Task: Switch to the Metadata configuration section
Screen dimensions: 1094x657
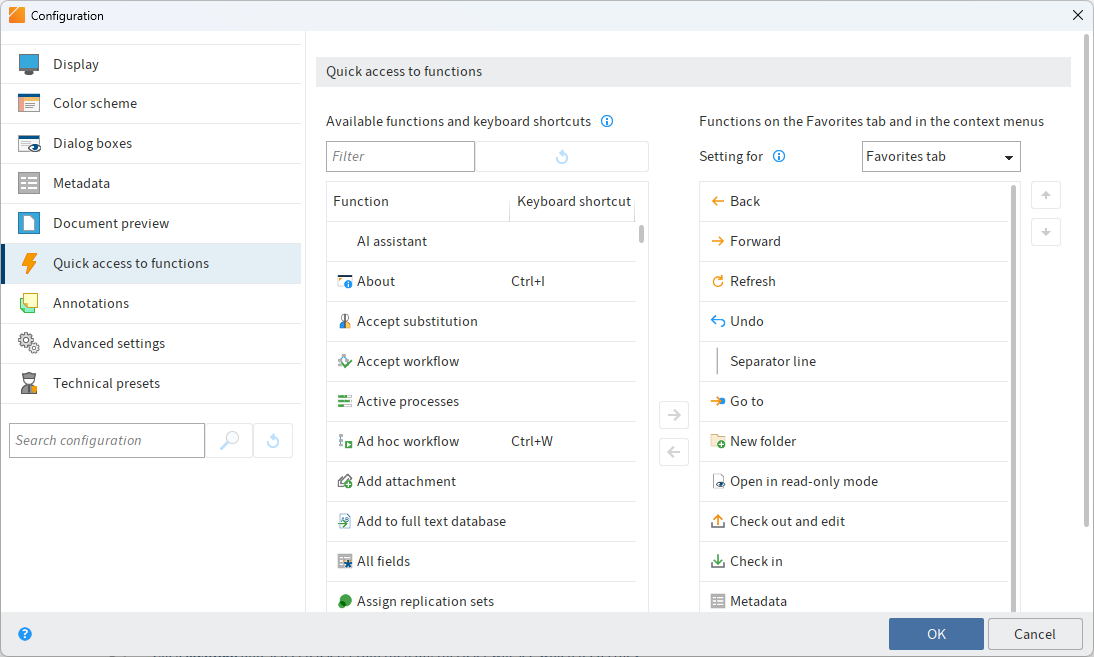Action: tap(80, 183)
